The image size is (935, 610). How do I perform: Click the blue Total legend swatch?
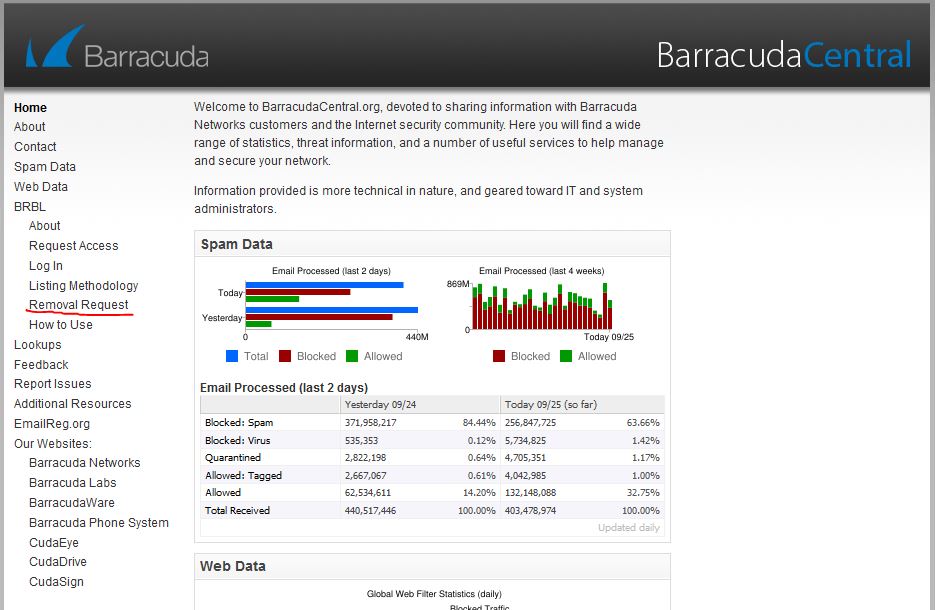click(x=232, y=356)
